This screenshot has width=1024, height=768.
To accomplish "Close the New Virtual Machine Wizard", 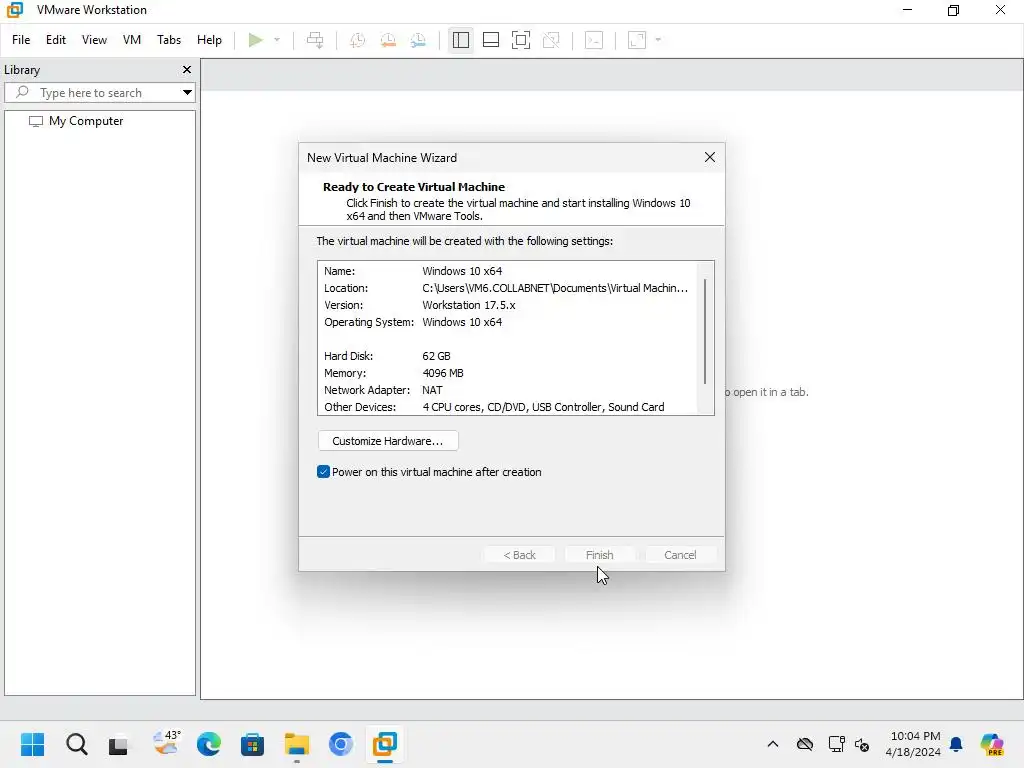I will [710, 157].
